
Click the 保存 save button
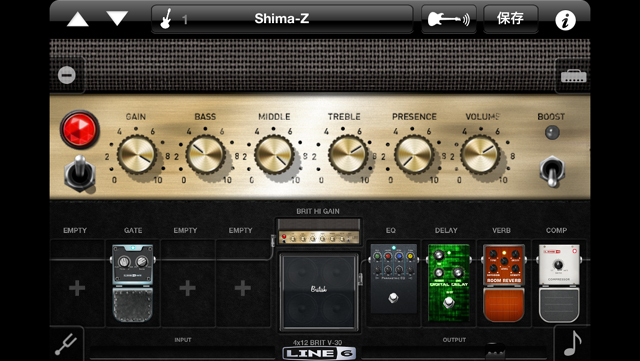point(510,19)
